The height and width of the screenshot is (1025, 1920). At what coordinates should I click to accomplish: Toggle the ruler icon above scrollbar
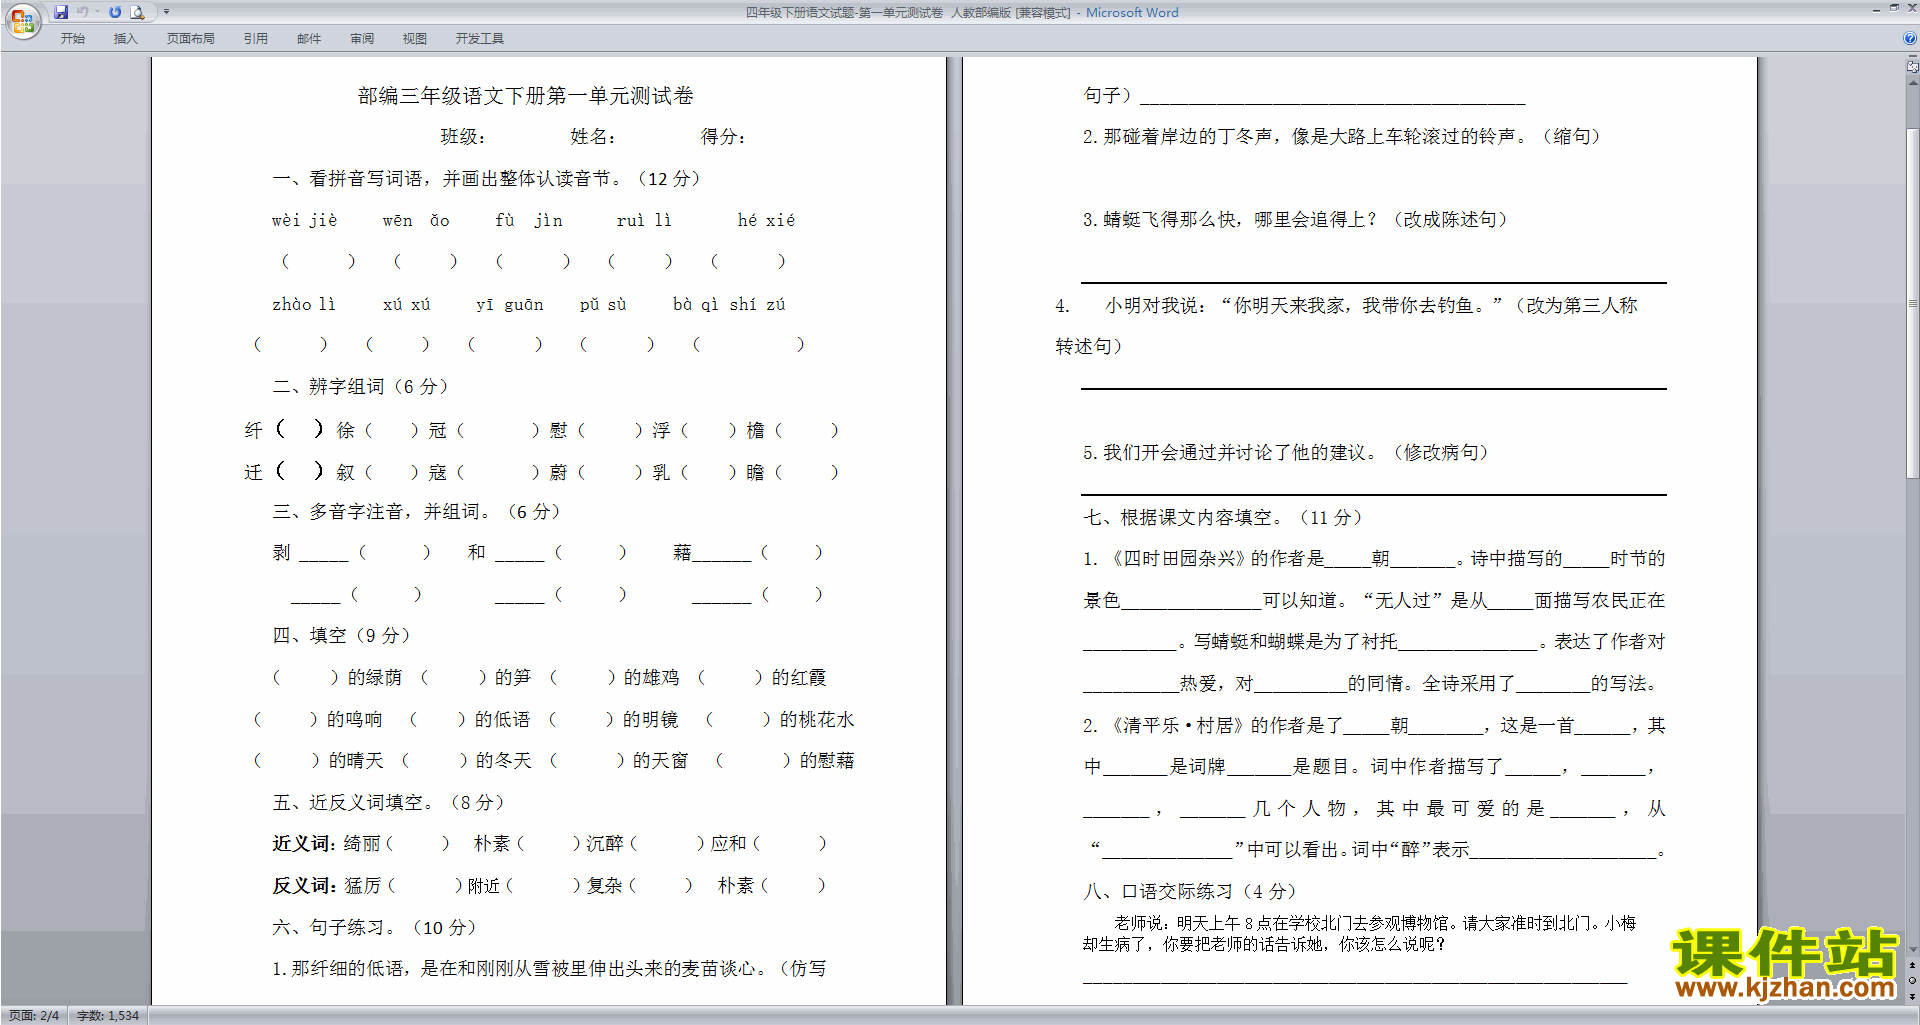1913,67
